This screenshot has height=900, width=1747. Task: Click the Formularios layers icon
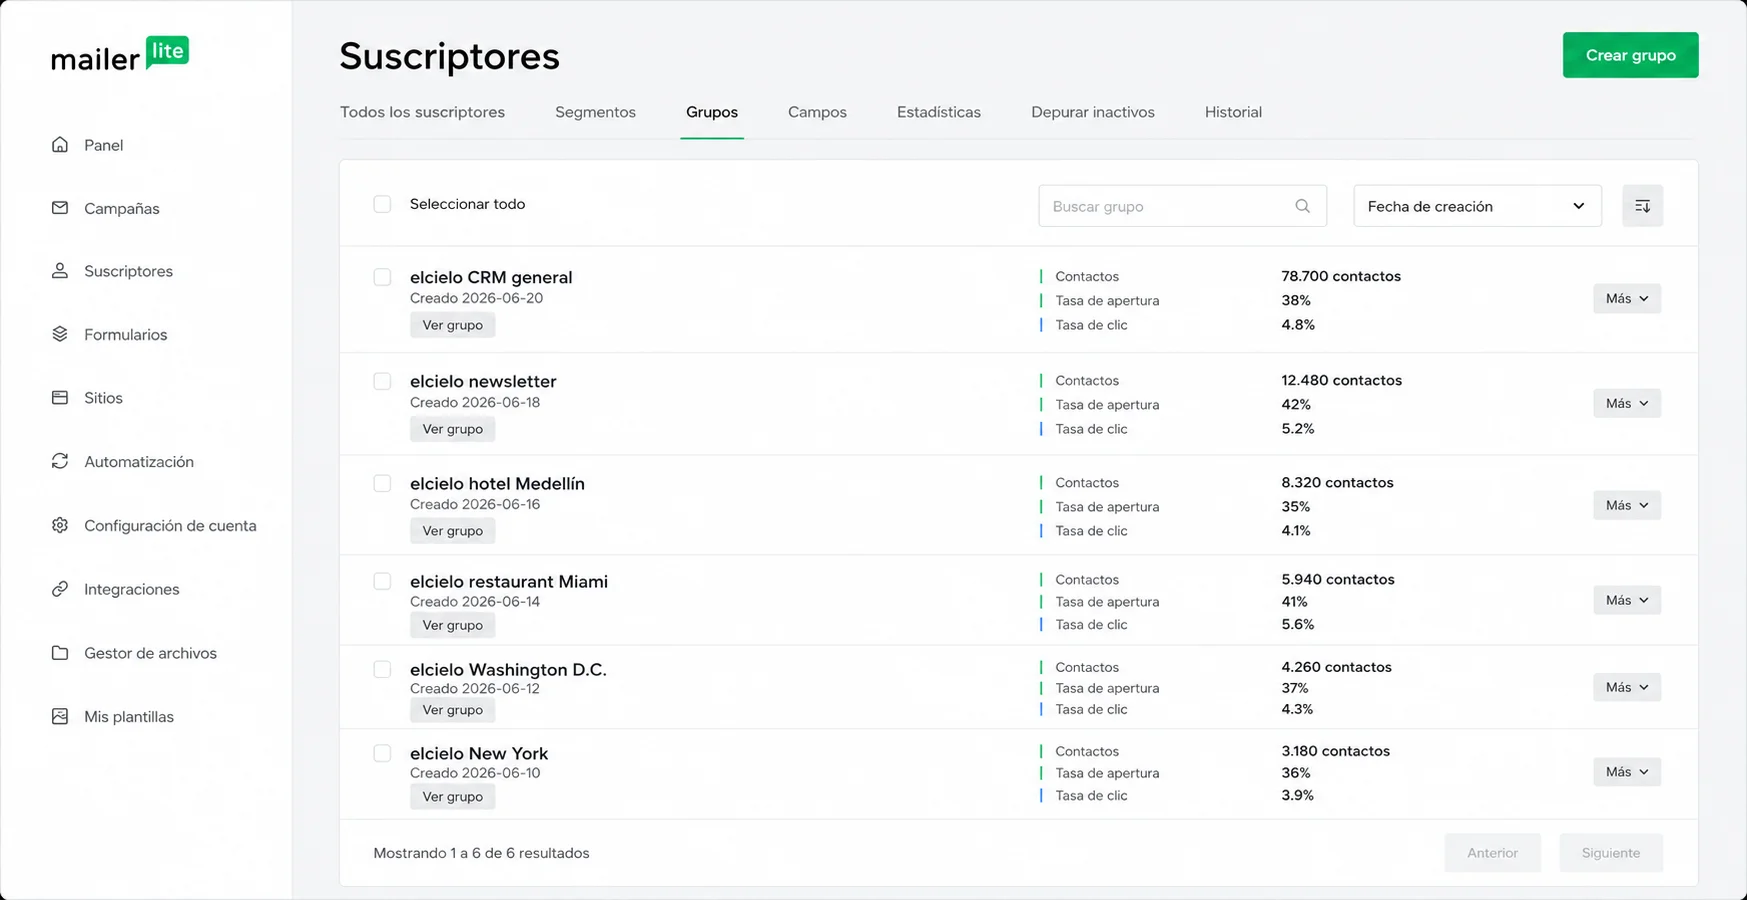[60, 334]
